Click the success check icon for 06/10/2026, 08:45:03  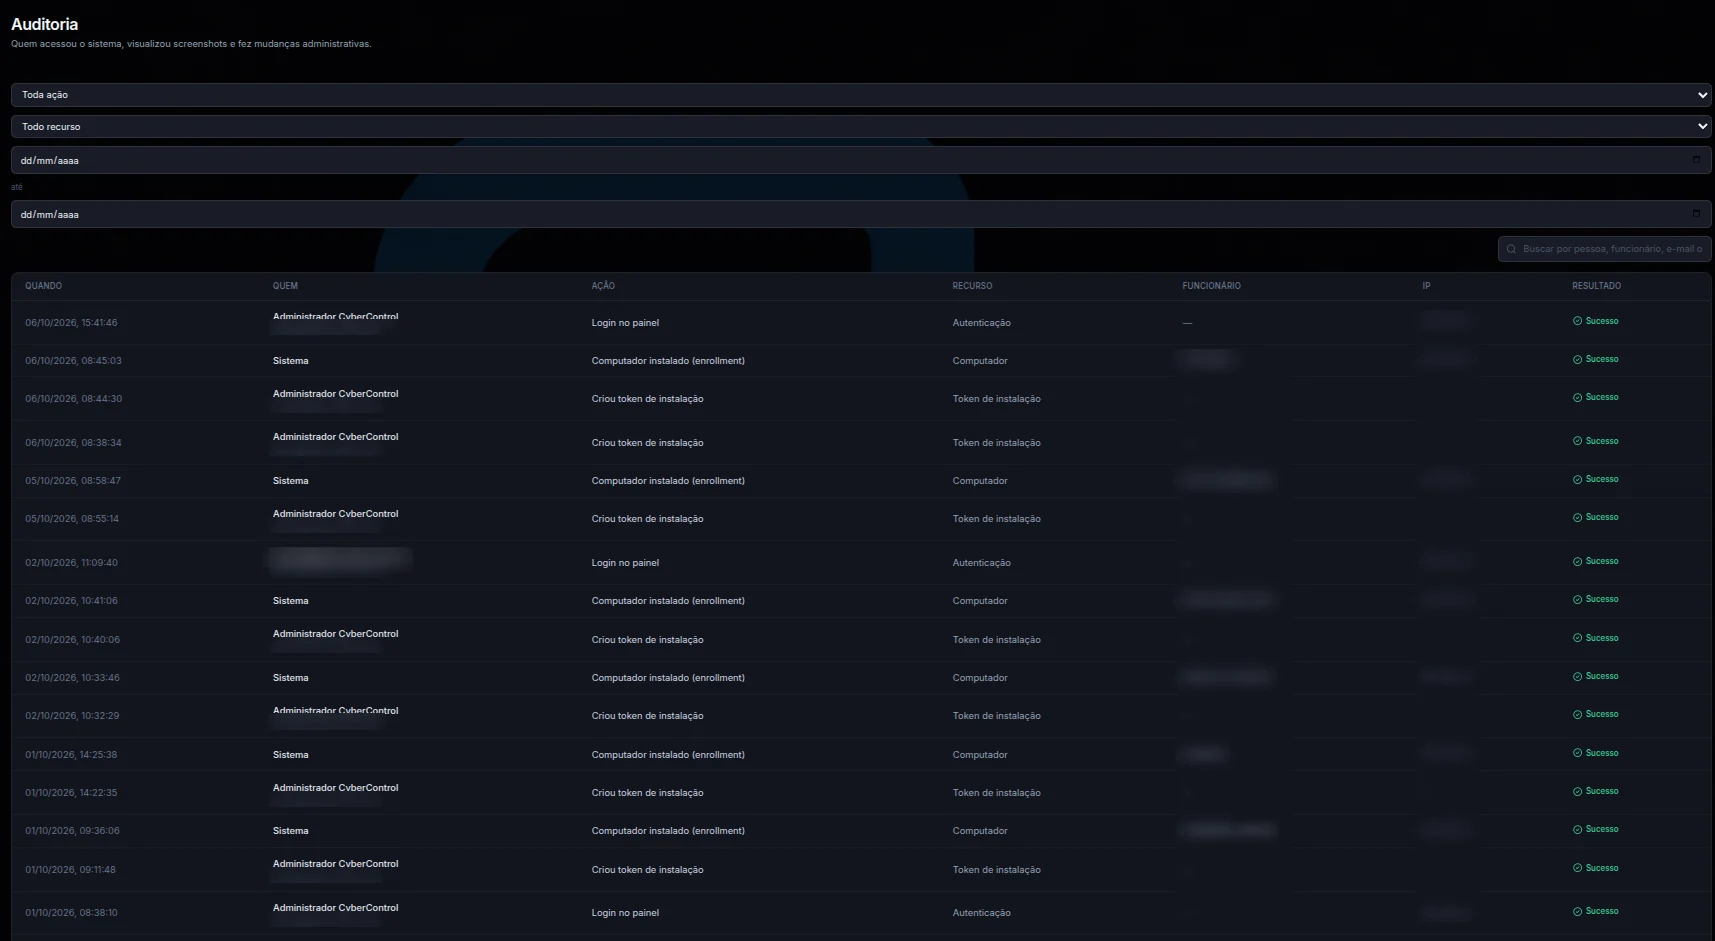[1577, 359]
